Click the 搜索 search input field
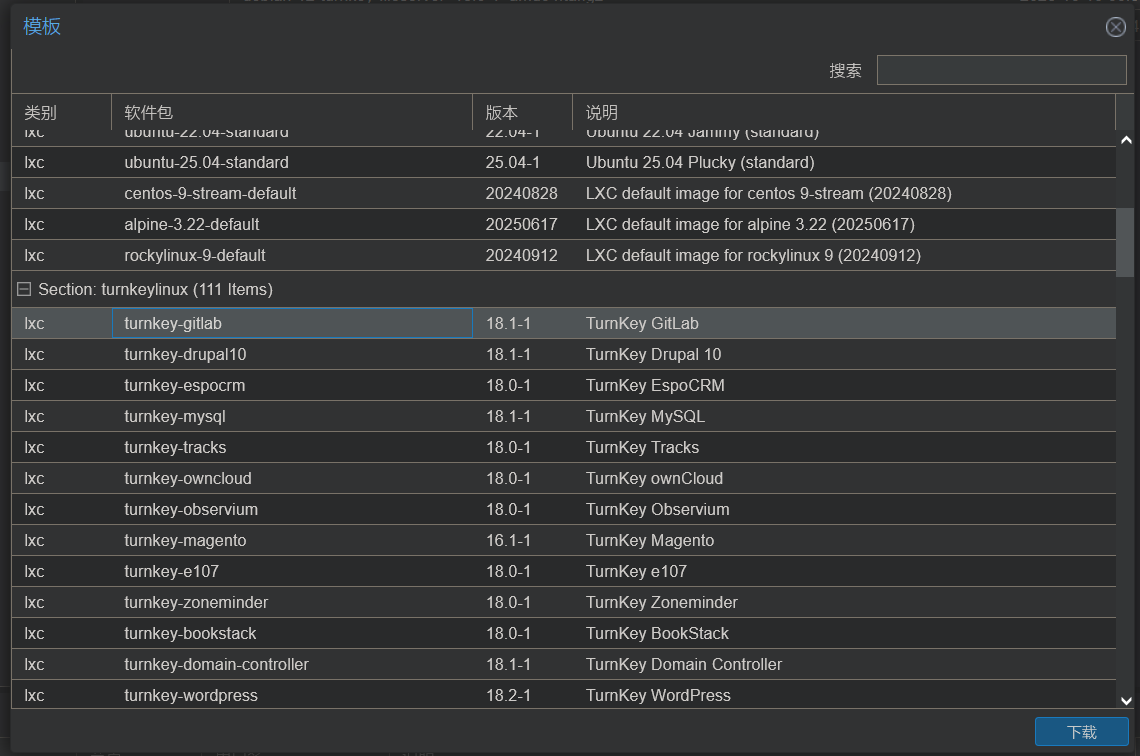Image resolution: width=1140 pixels, height=756 pixels. [x=1001, y=70]
